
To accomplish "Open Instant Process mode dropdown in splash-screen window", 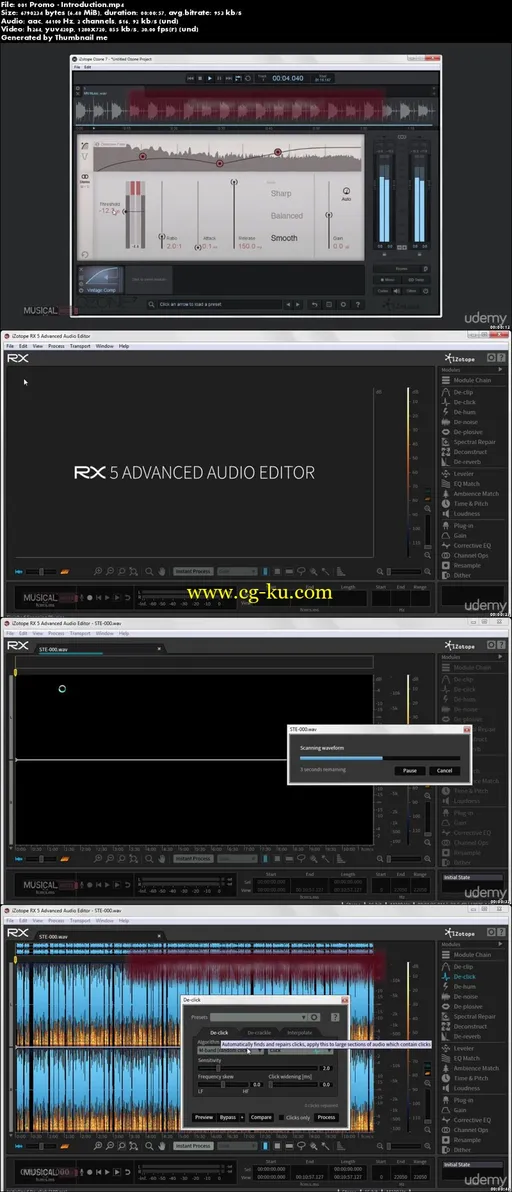I will pos(237,571).
